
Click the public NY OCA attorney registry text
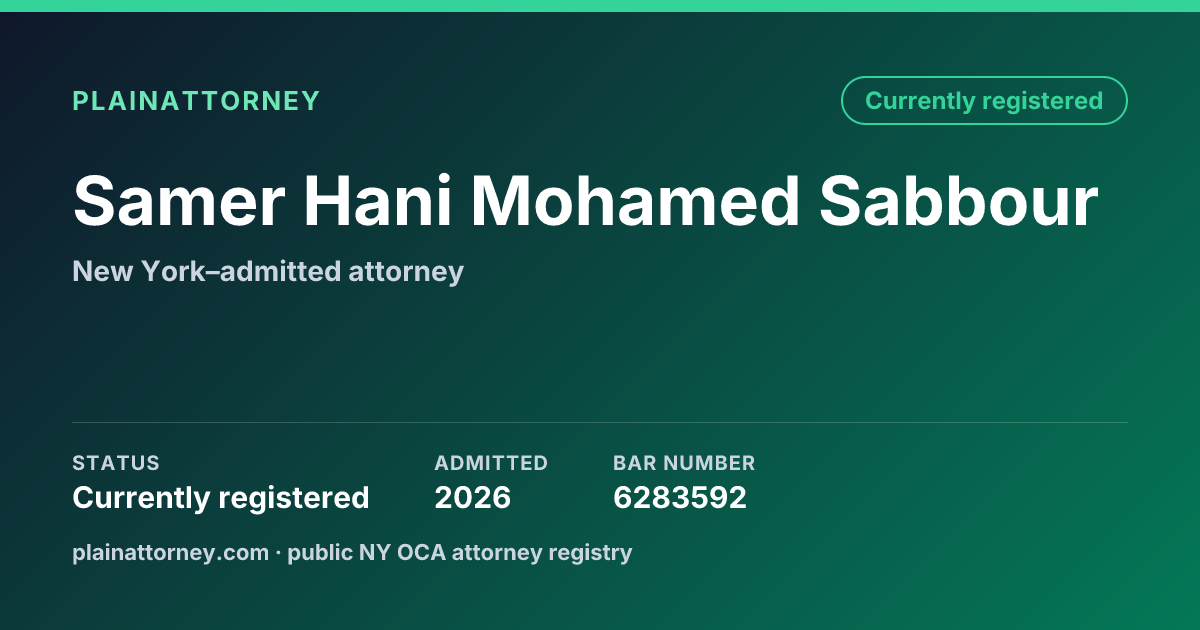click(460, 552)
